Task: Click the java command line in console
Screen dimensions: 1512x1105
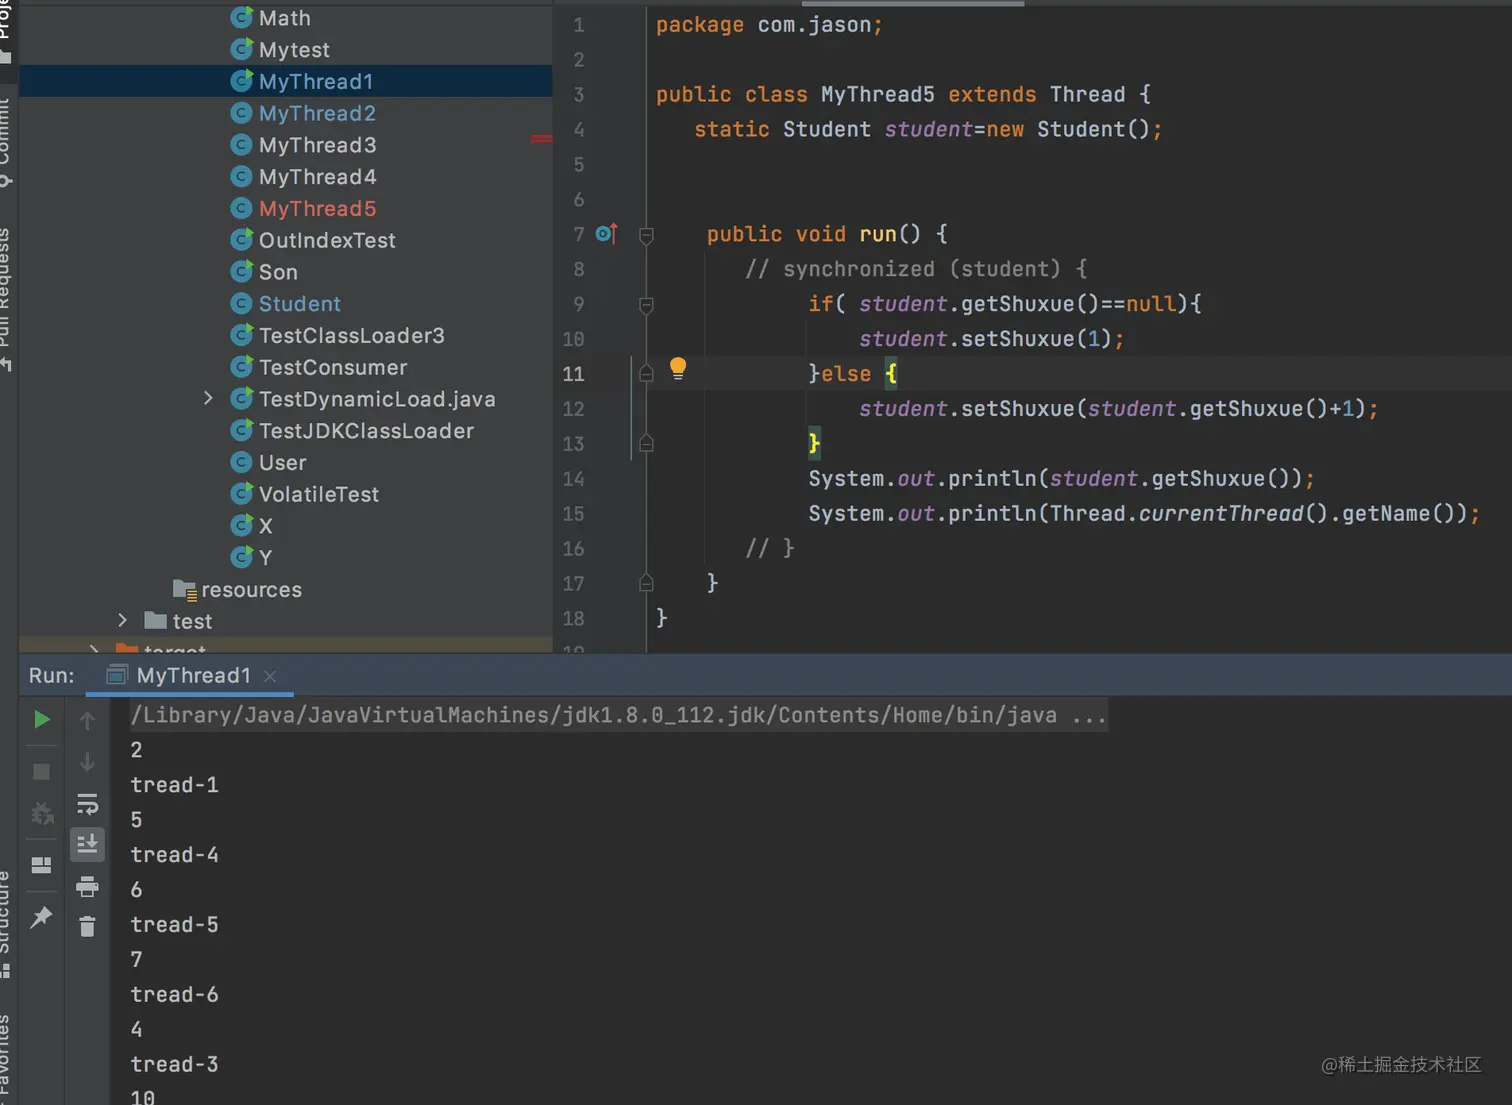Action: [618, 715]
